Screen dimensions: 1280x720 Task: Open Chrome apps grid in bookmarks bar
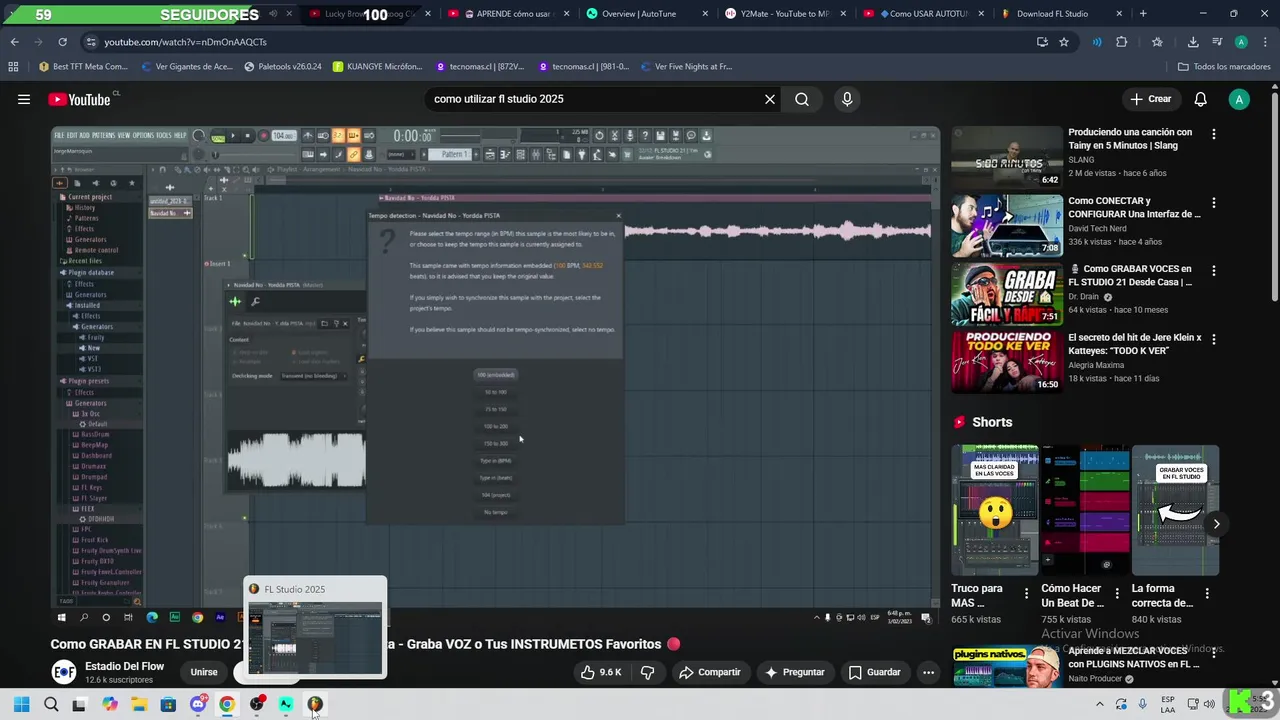point(13,67)
